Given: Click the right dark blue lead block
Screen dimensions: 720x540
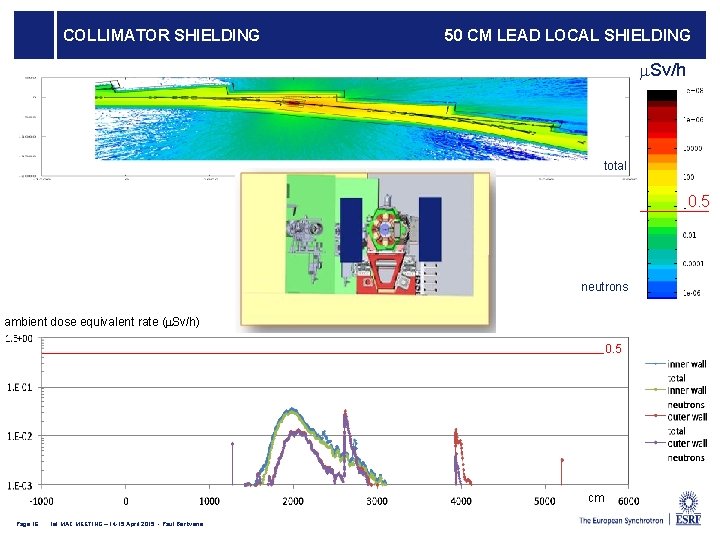Looking at the screenshot, I should tap(430, 229).
